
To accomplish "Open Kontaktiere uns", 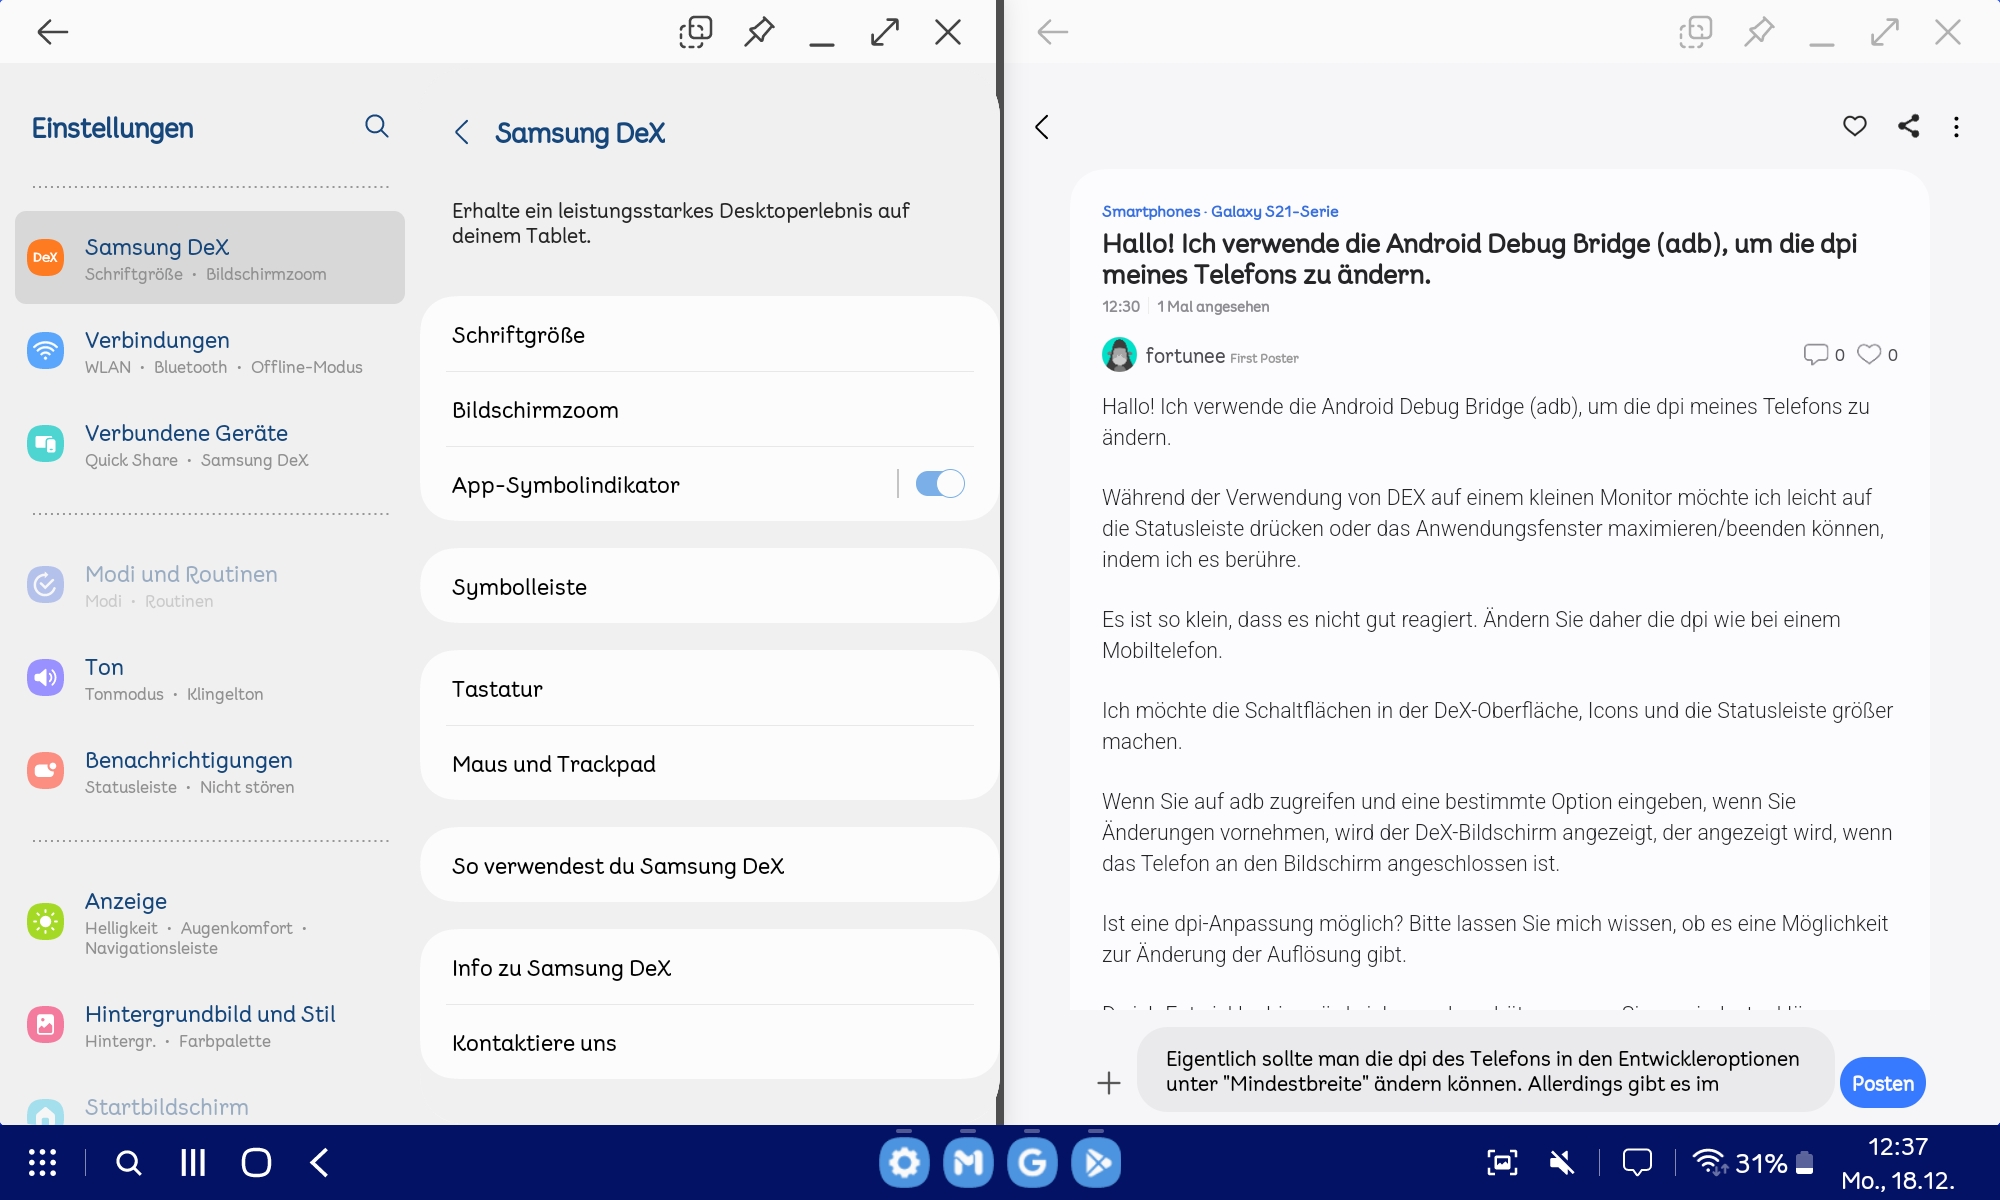I will pos(535,1042).
